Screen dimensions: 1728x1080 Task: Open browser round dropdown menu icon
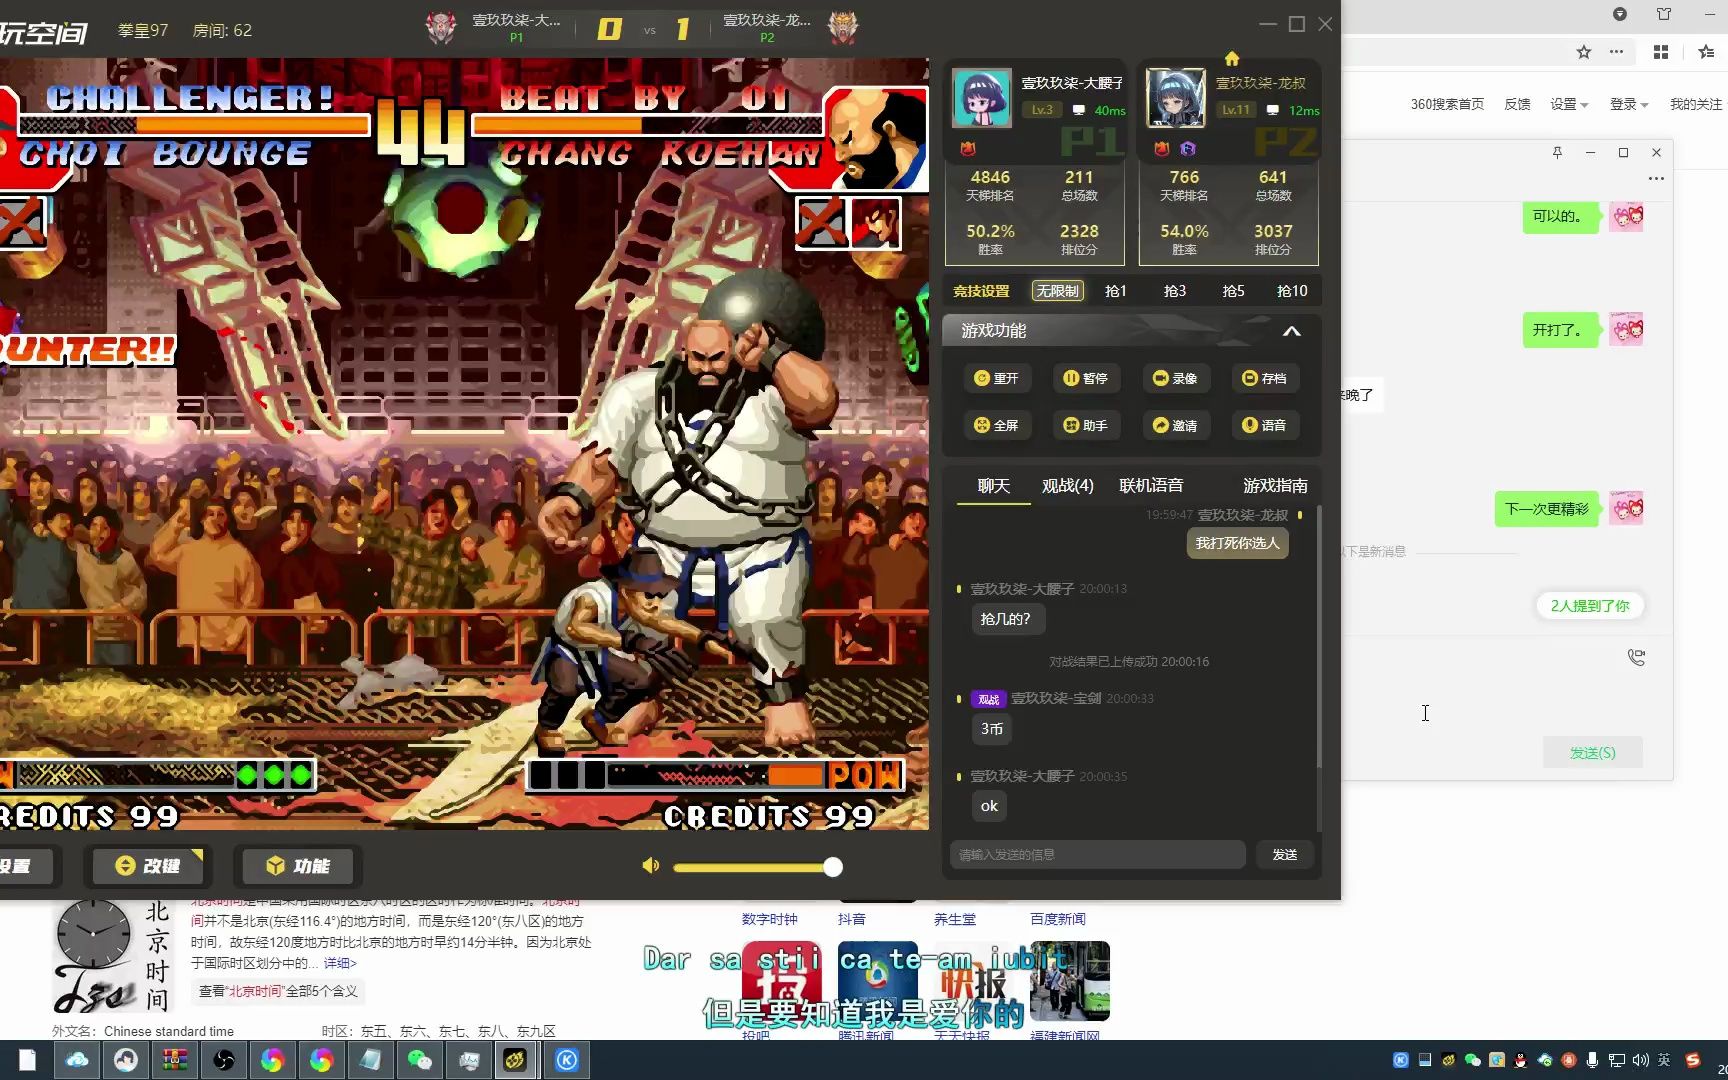pyautogui.click(x=1620, y=14)
